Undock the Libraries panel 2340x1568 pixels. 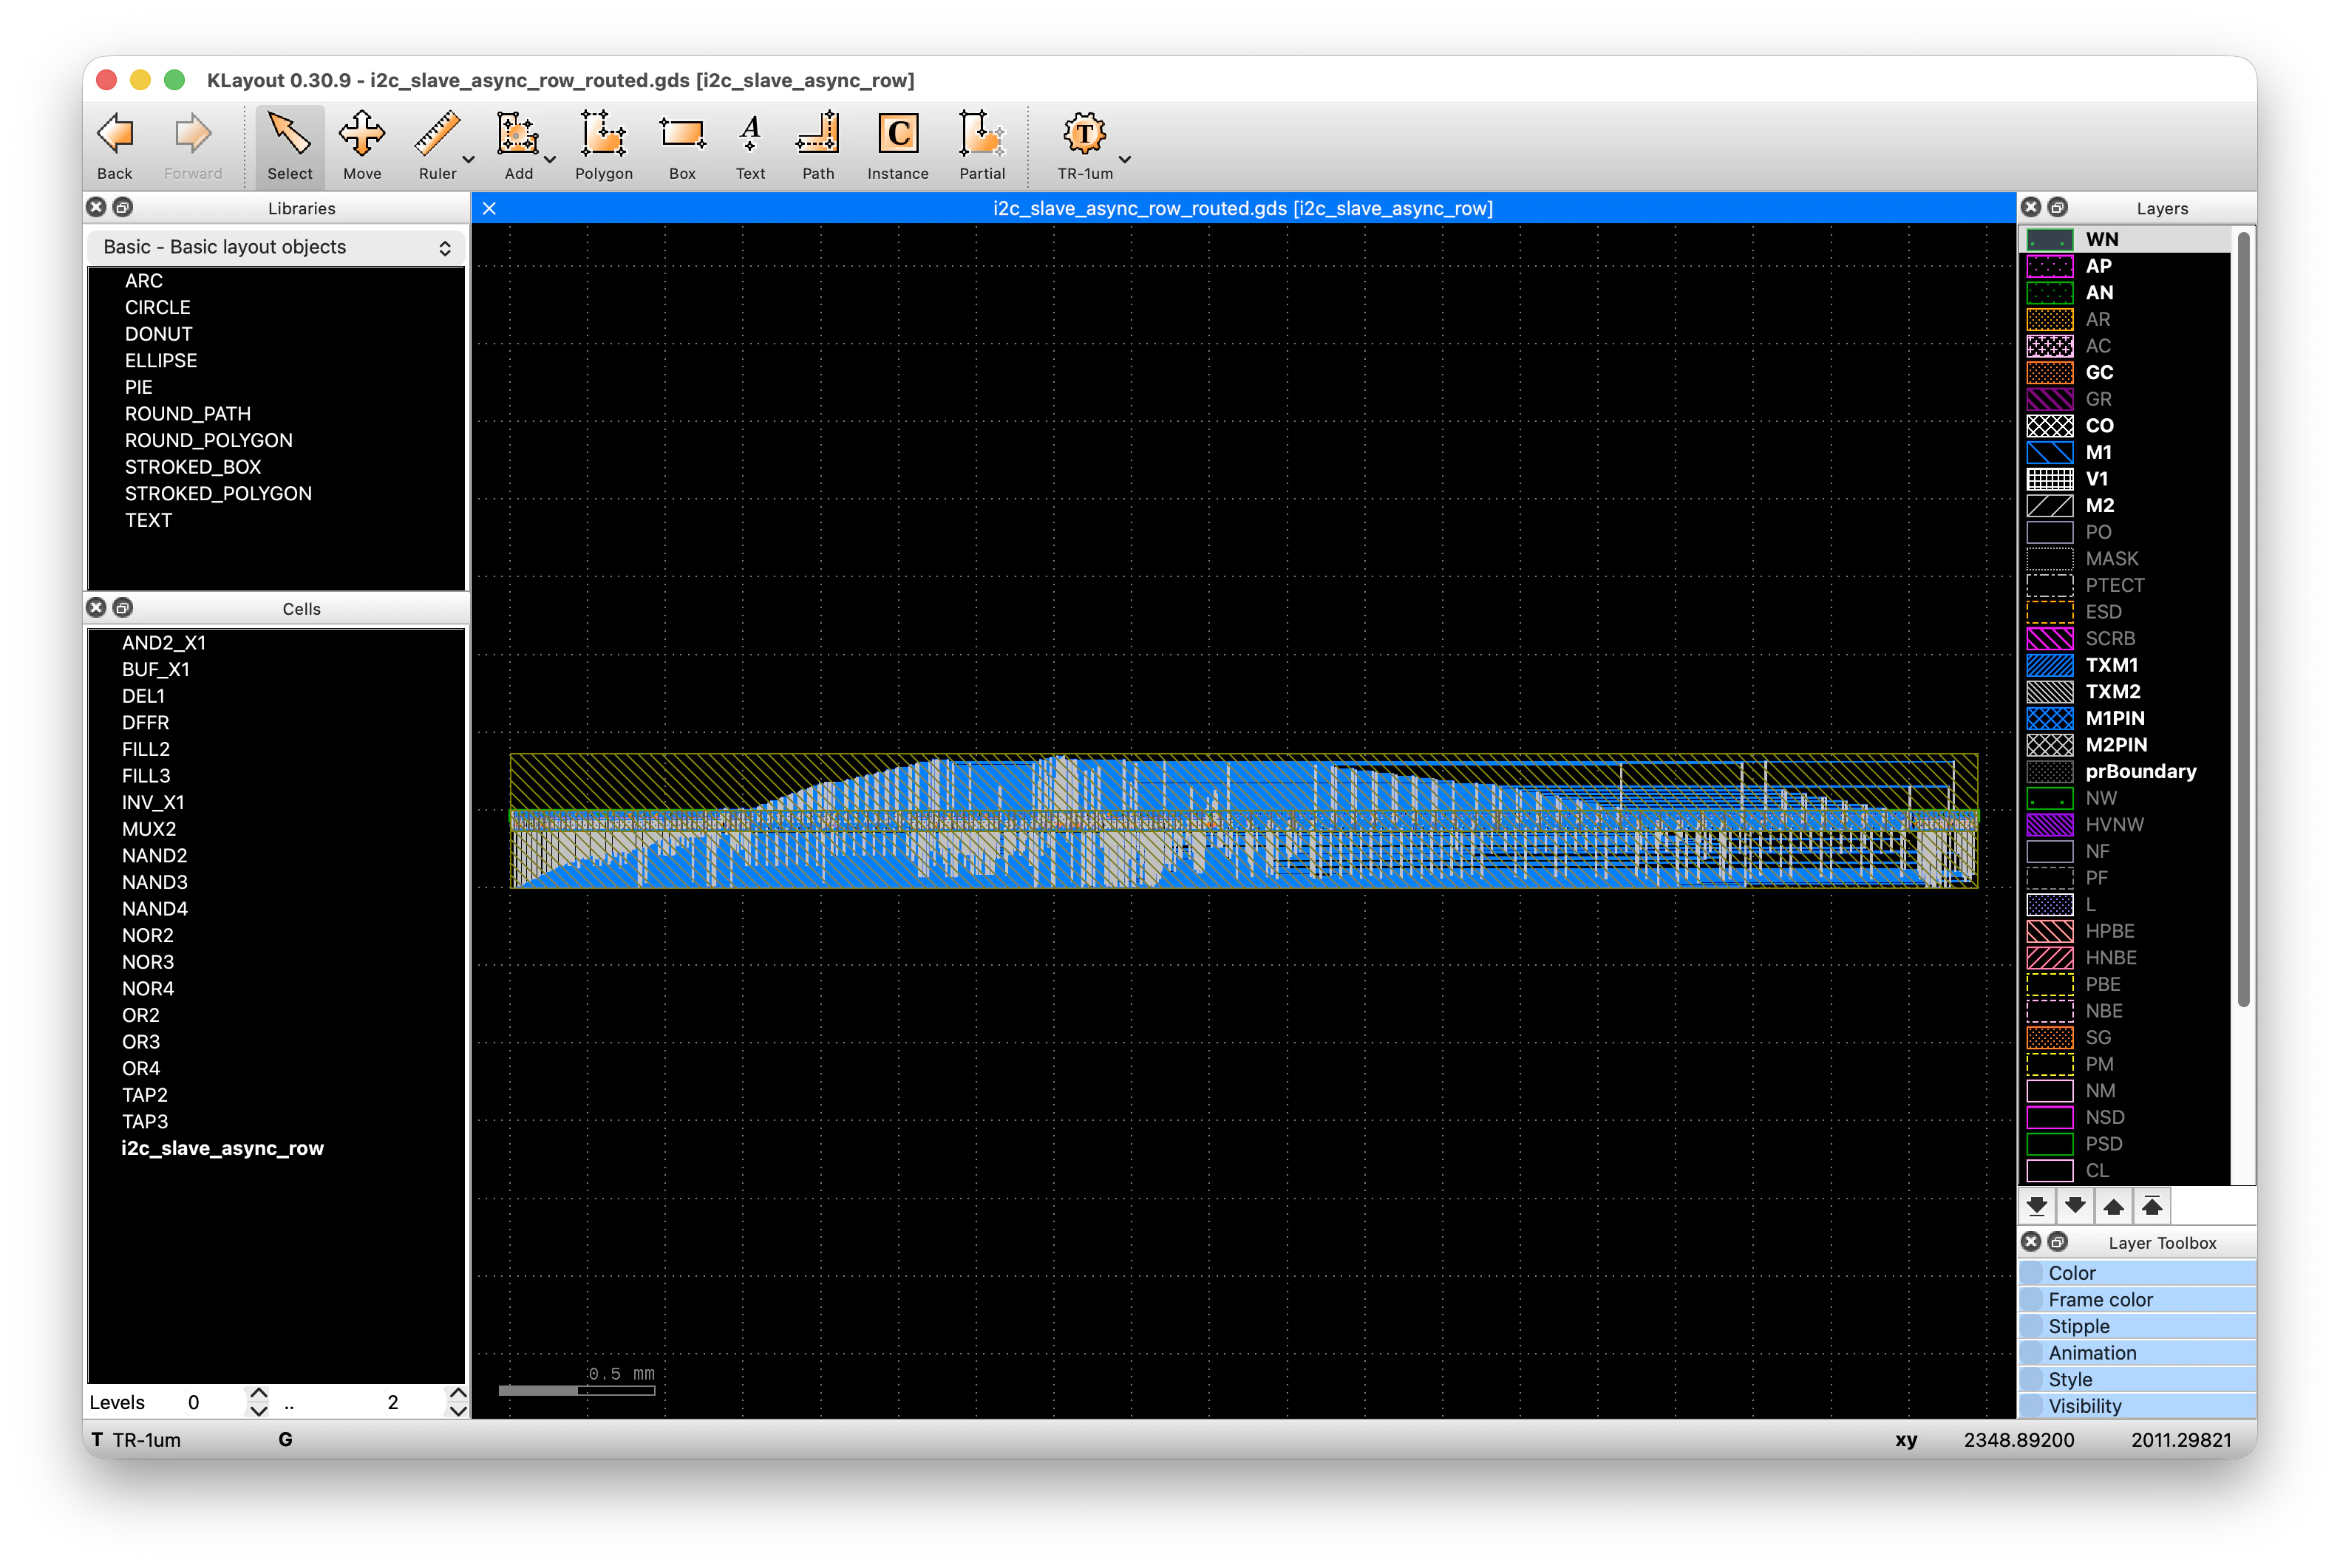[x=123, y=207]
